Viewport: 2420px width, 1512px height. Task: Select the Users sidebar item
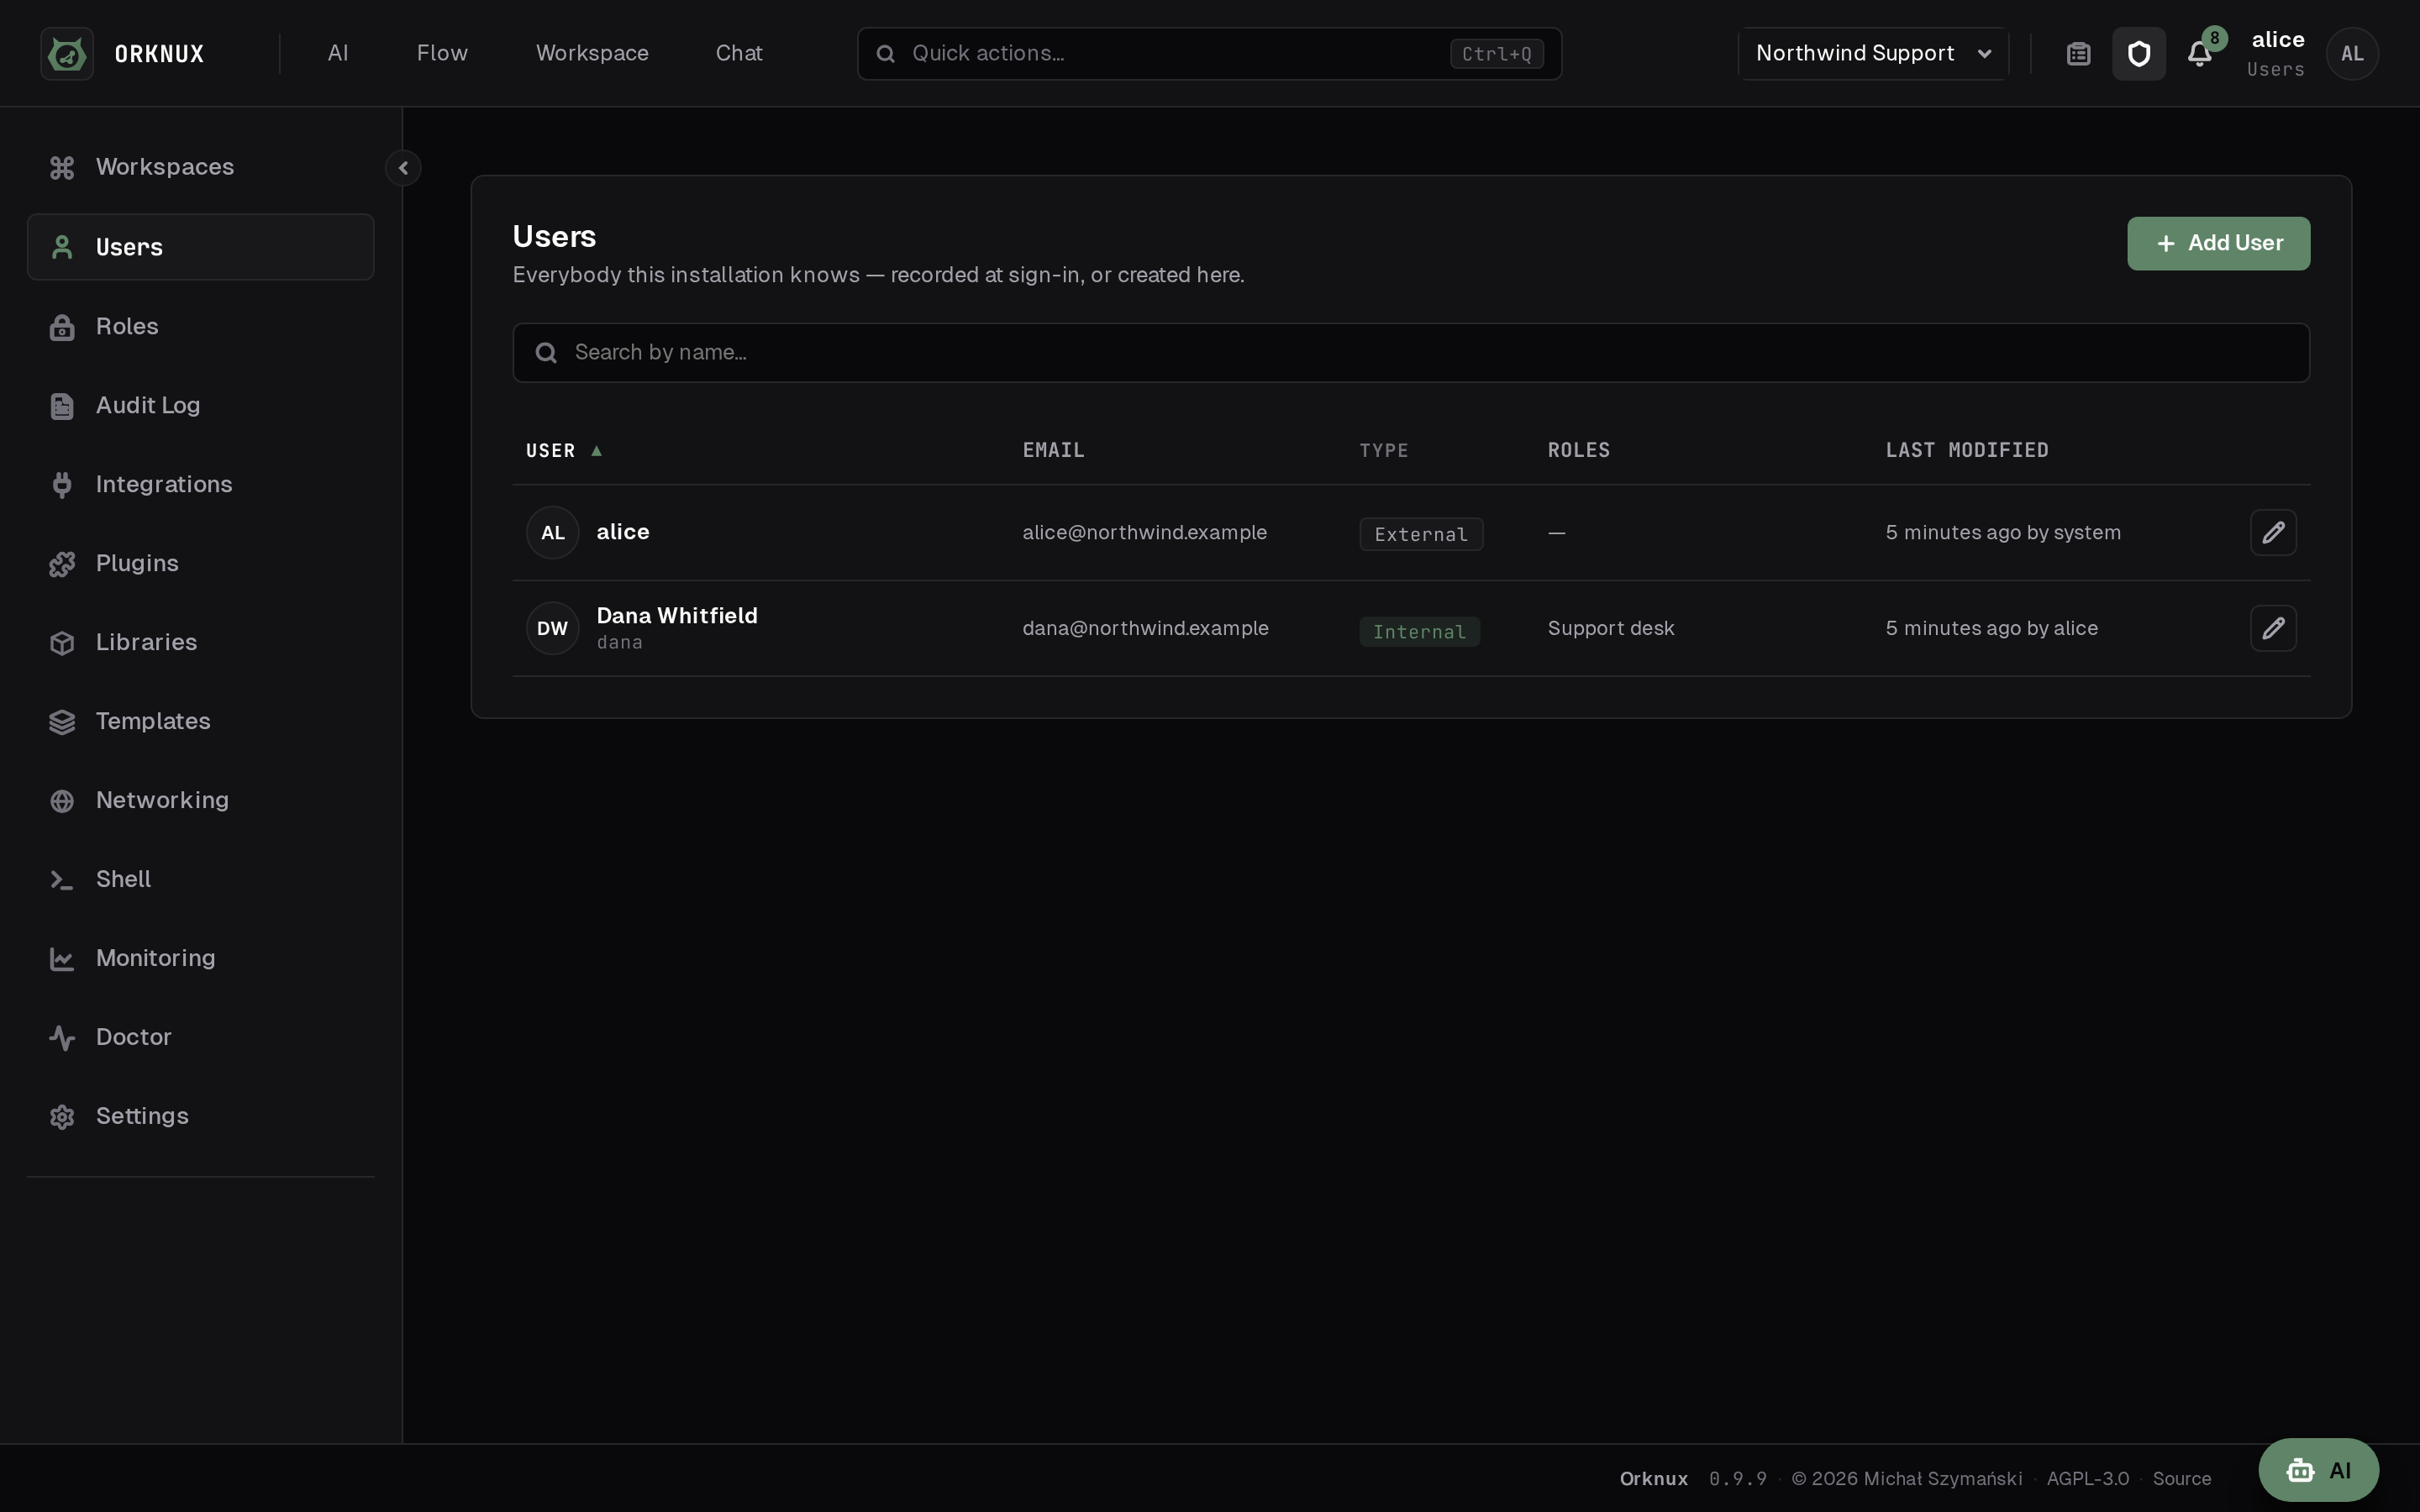[200, 247]
